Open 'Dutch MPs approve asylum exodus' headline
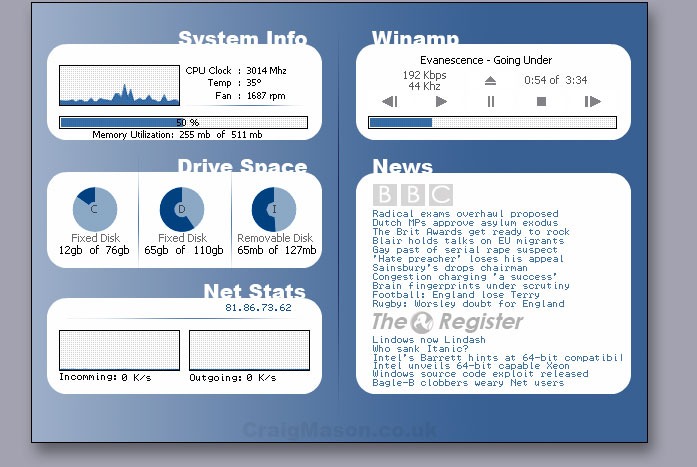Image resolution: width=697 pixels, height=467 pixels. [465, 223]
